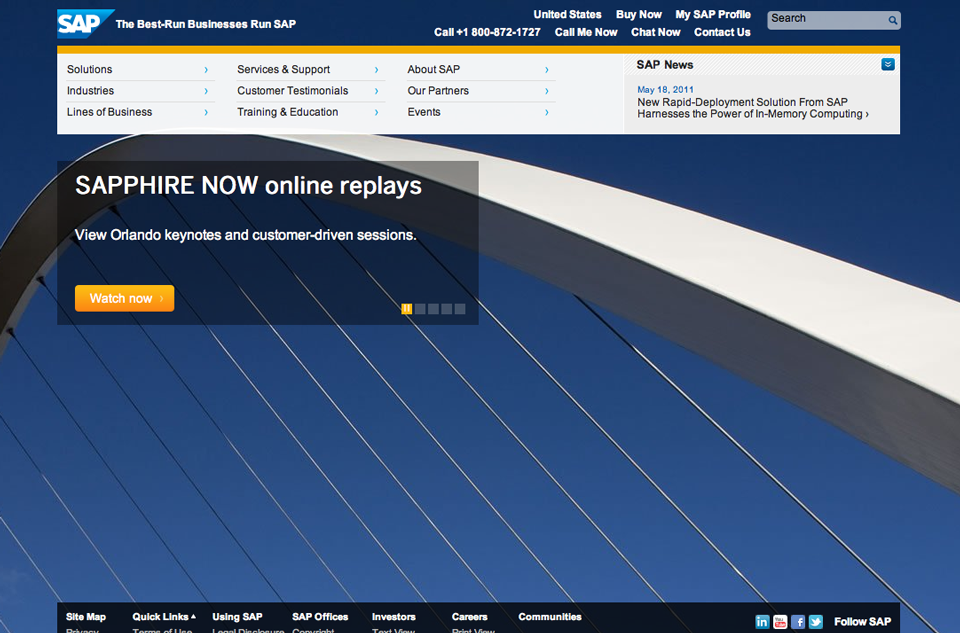The width and height of the screenshot is (960, 633).
Task: Pause the banner slideshow
Action: pyautogui.click(x=407, y=309)
